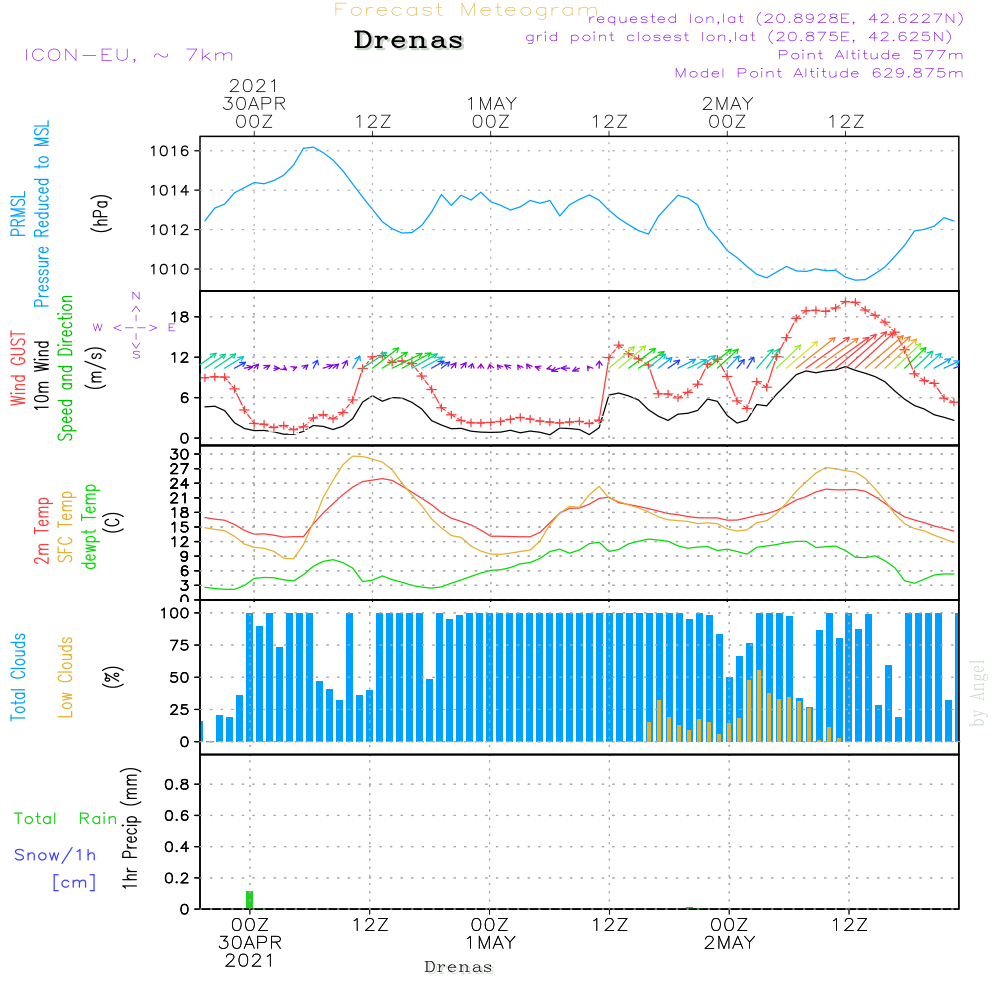Select the "00Z 1MAY" bottom axis label

(490, 934)
